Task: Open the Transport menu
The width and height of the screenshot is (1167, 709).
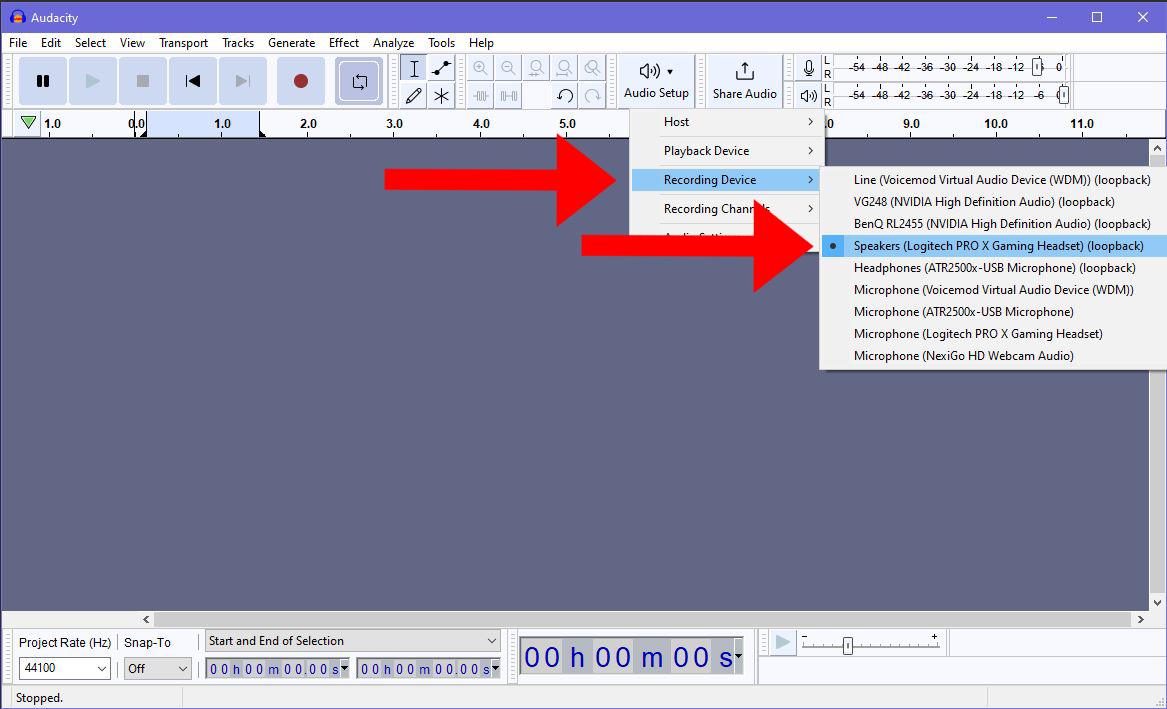Action: [183, 42]
